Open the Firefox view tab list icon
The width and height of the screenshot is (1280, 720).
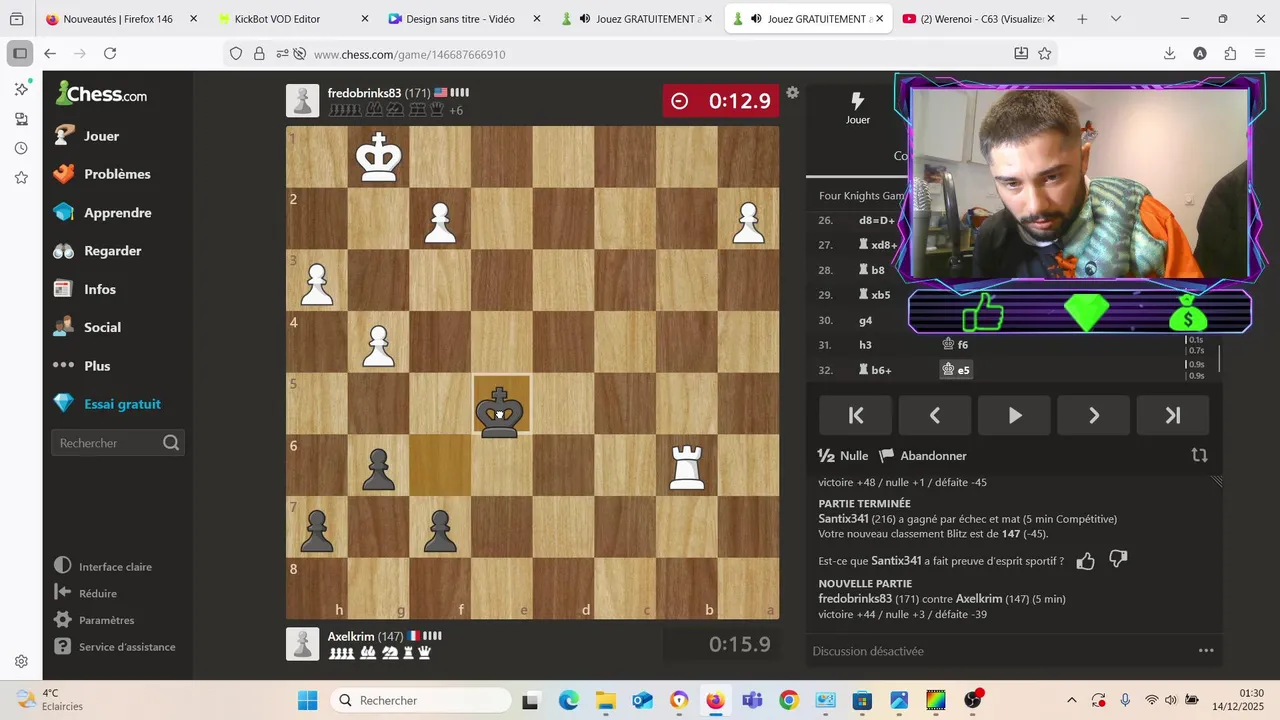[x=16, y=19]
